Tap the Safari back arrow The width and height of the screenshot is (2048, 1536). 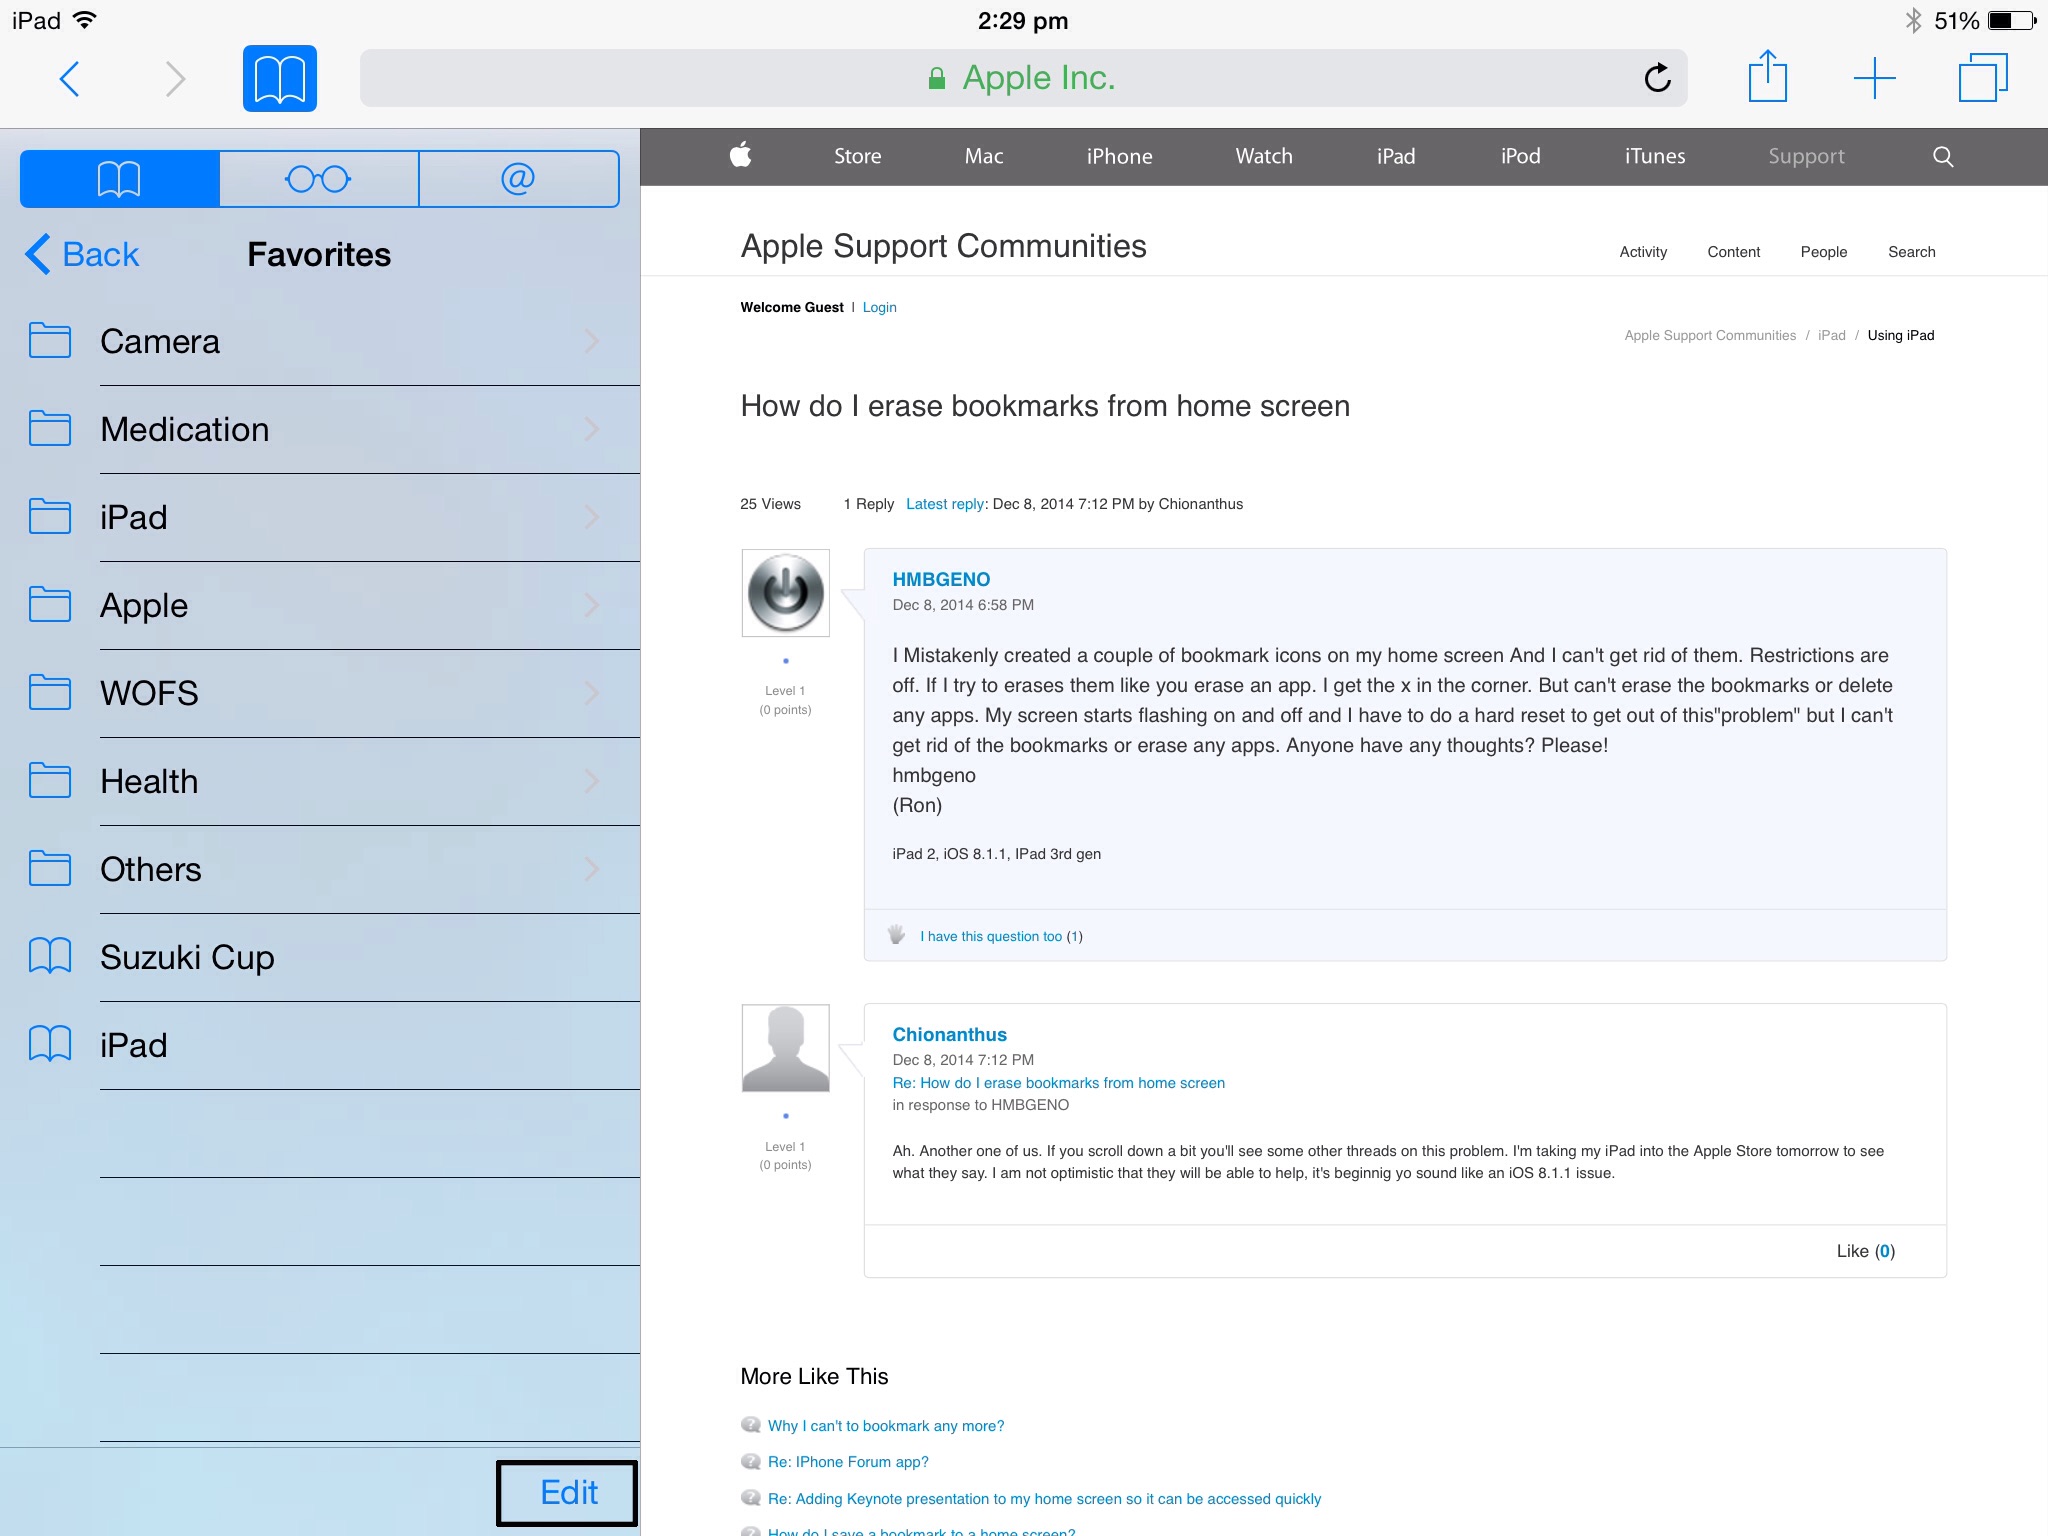(x=69, y=79)
